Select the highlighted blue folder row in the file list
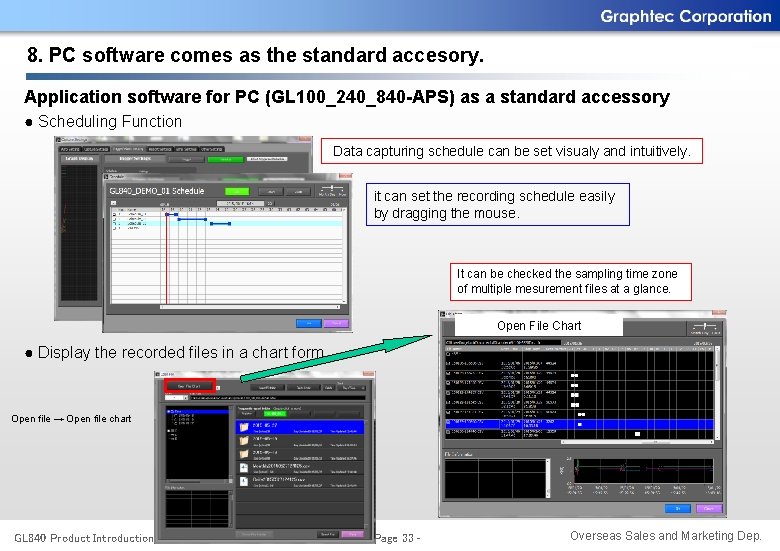Viewport: 780px width, 551px height. [x=300, y=427]
